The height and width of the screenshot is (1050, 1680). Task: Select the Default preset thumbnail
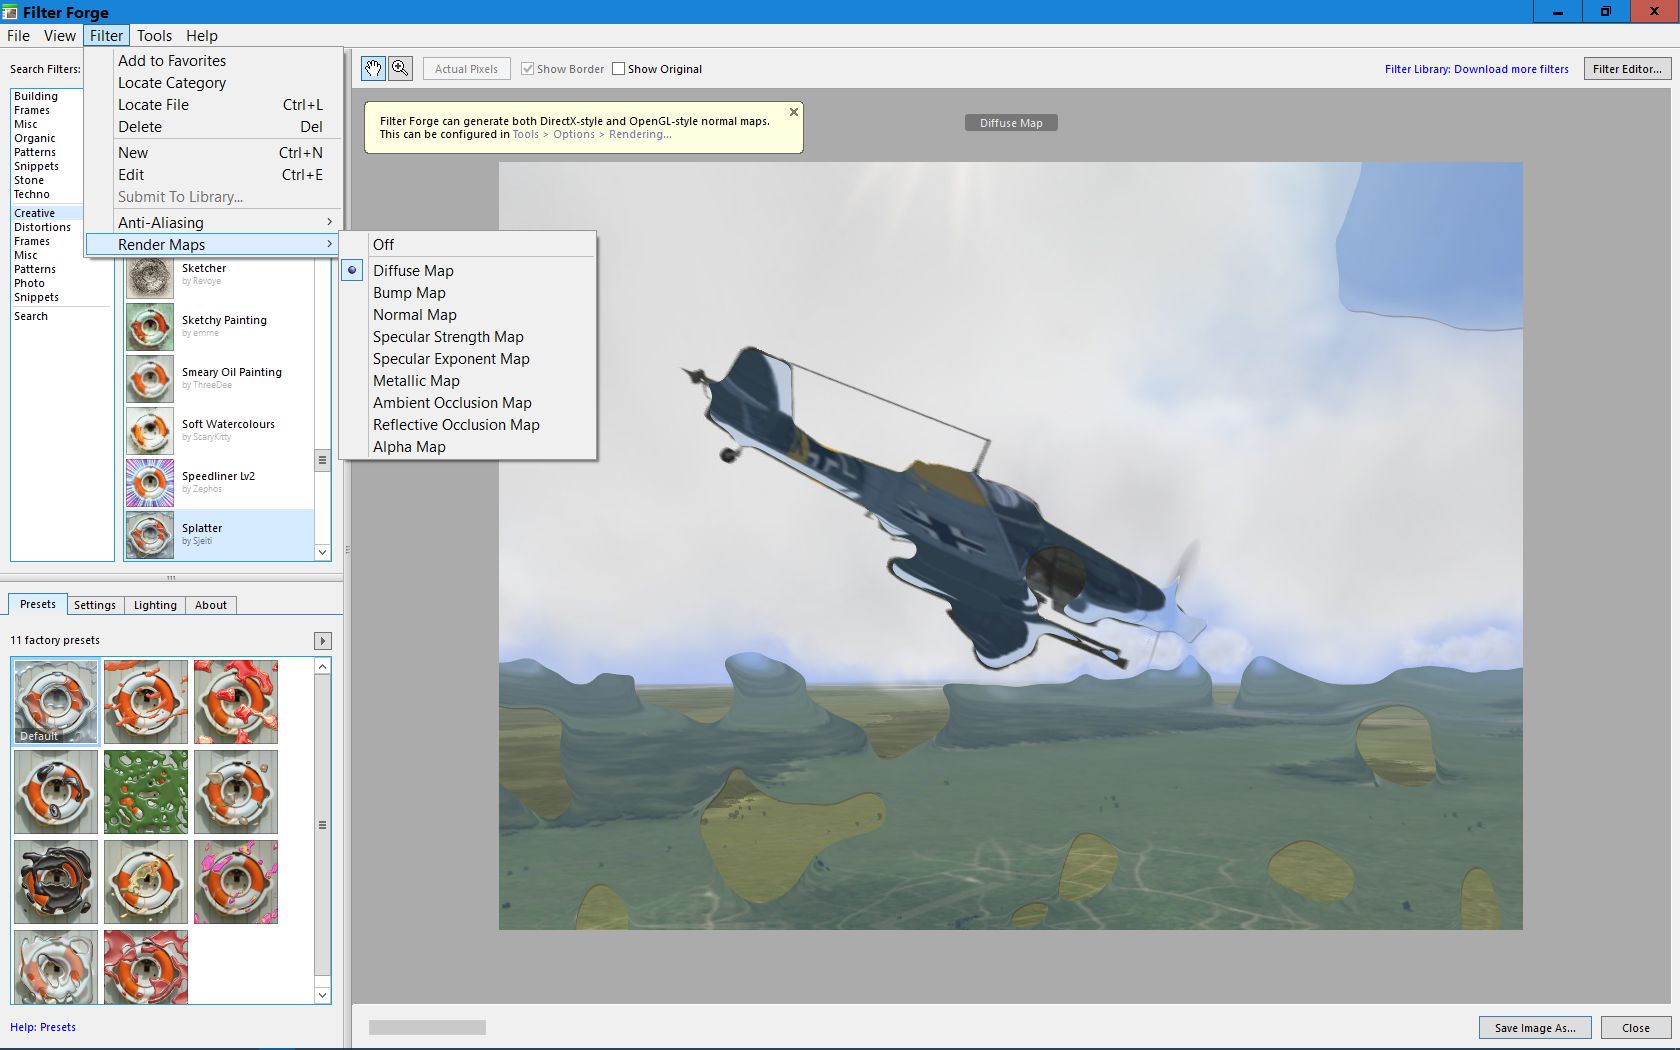(x=56, y=702)
